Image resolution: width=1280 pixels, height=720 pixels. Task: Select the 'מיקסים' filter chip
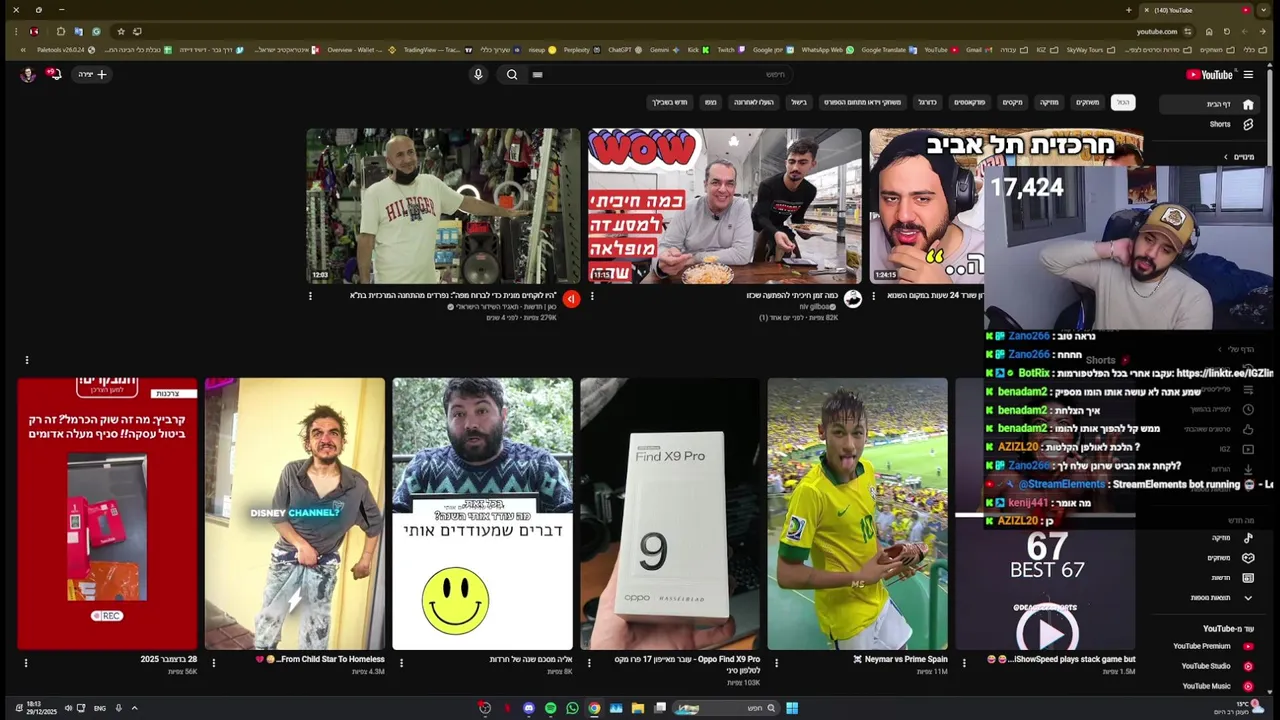(x=1013, y=102)
